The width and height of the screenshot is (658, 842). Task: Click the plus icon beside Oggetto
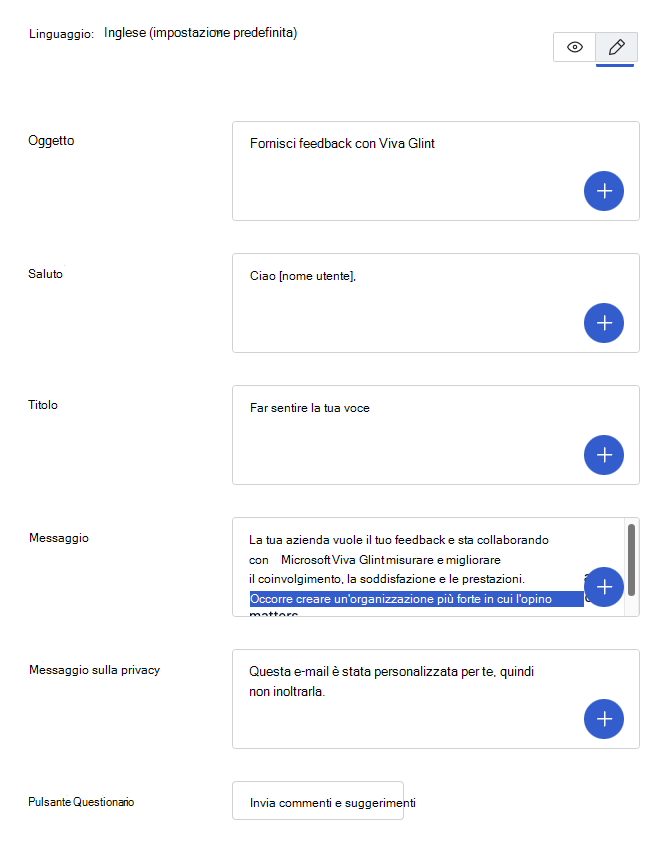604,190
